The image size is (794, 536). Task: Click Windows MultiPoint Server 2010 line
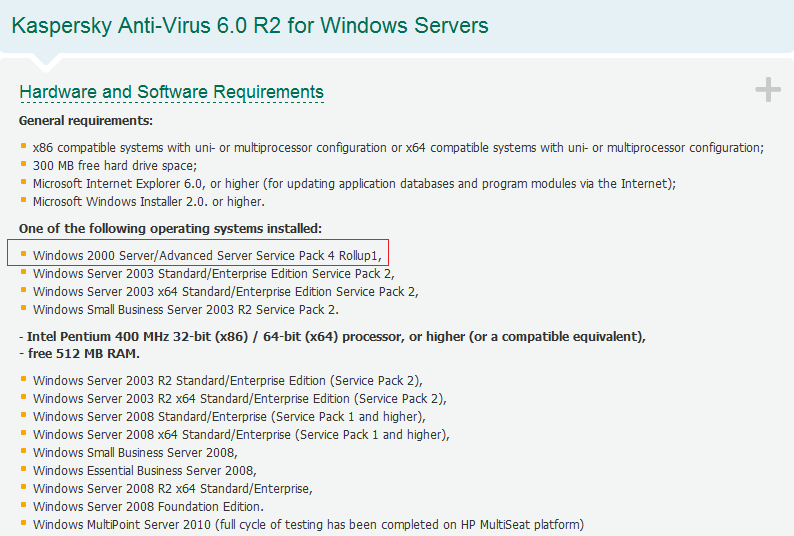[308, 524]
